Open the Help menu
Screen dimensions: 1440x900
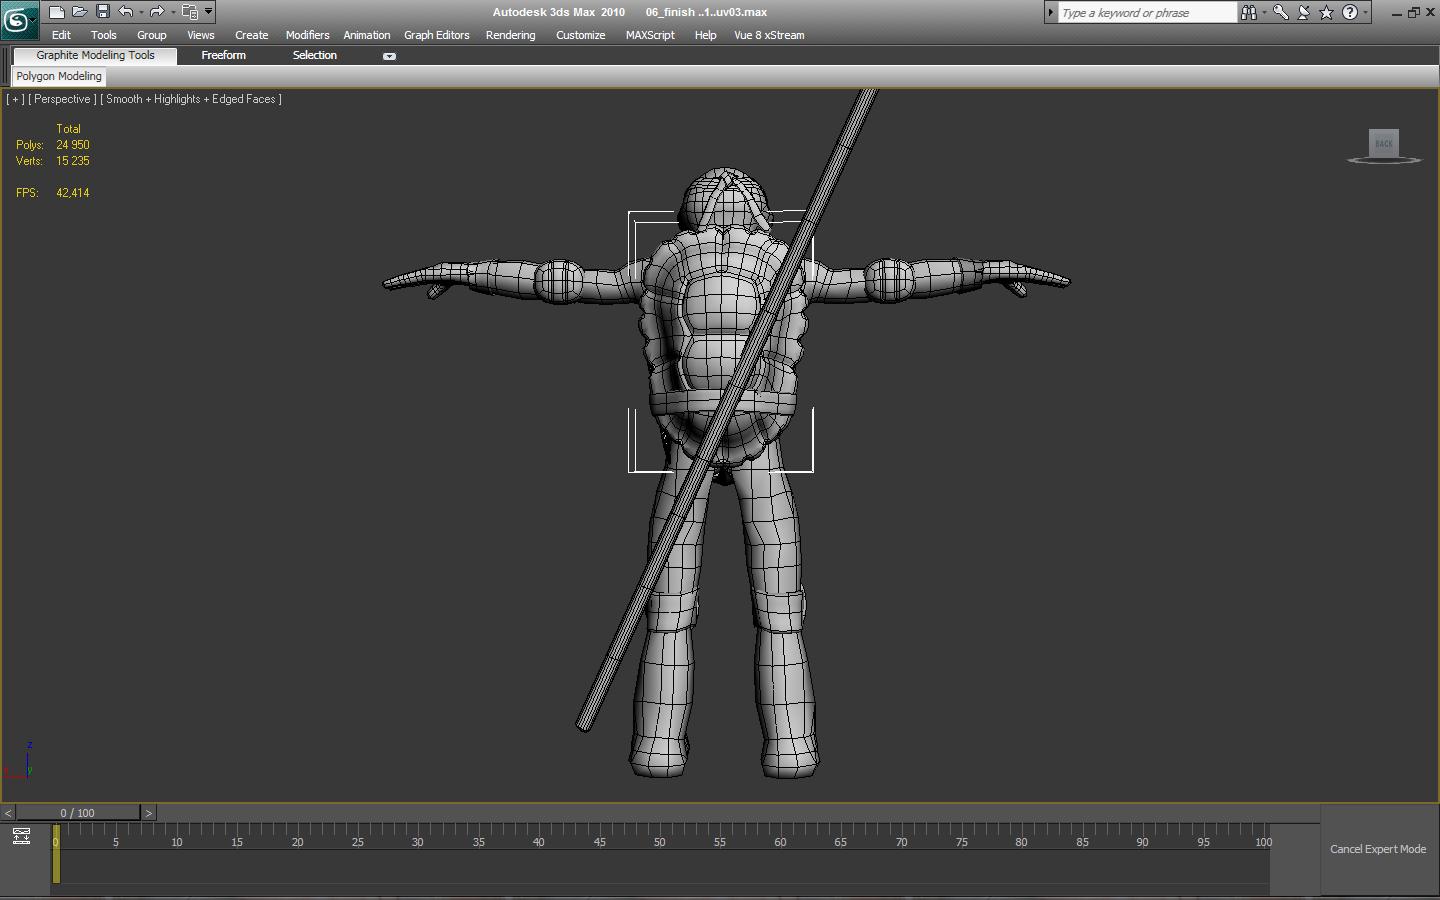(705, 35)
